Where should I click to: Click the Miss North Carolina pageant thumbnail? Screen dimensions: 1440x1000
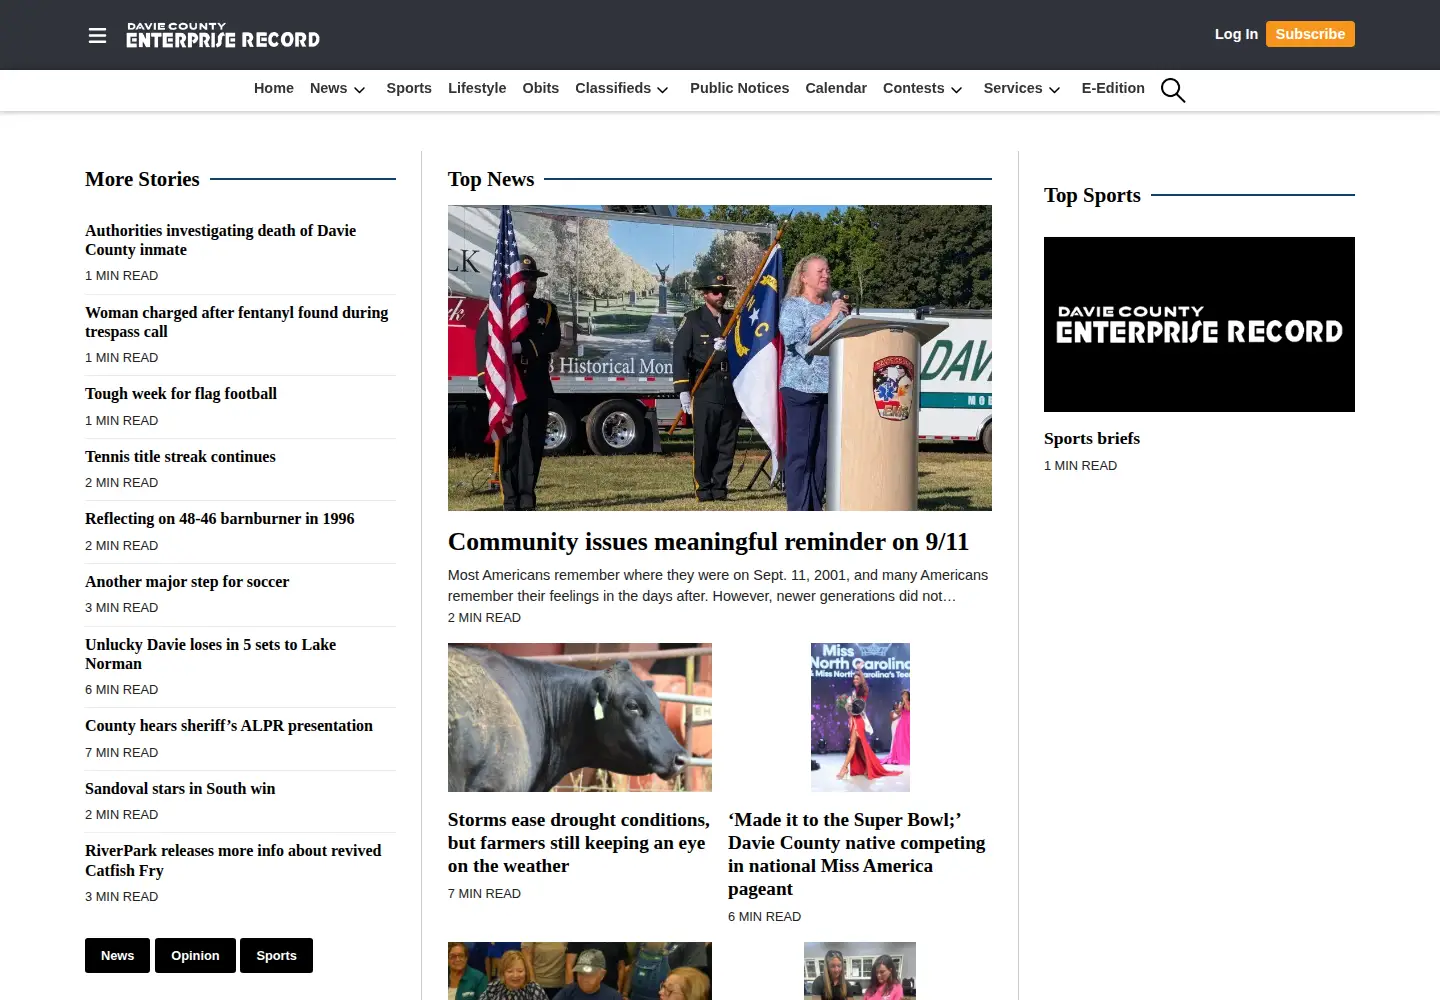point(860,717)
